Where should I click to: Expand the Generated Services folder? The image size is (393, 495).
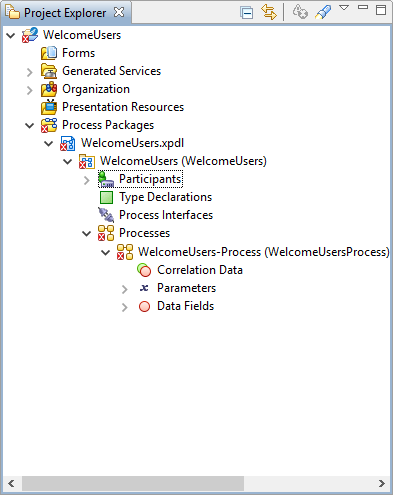(30, 72)
